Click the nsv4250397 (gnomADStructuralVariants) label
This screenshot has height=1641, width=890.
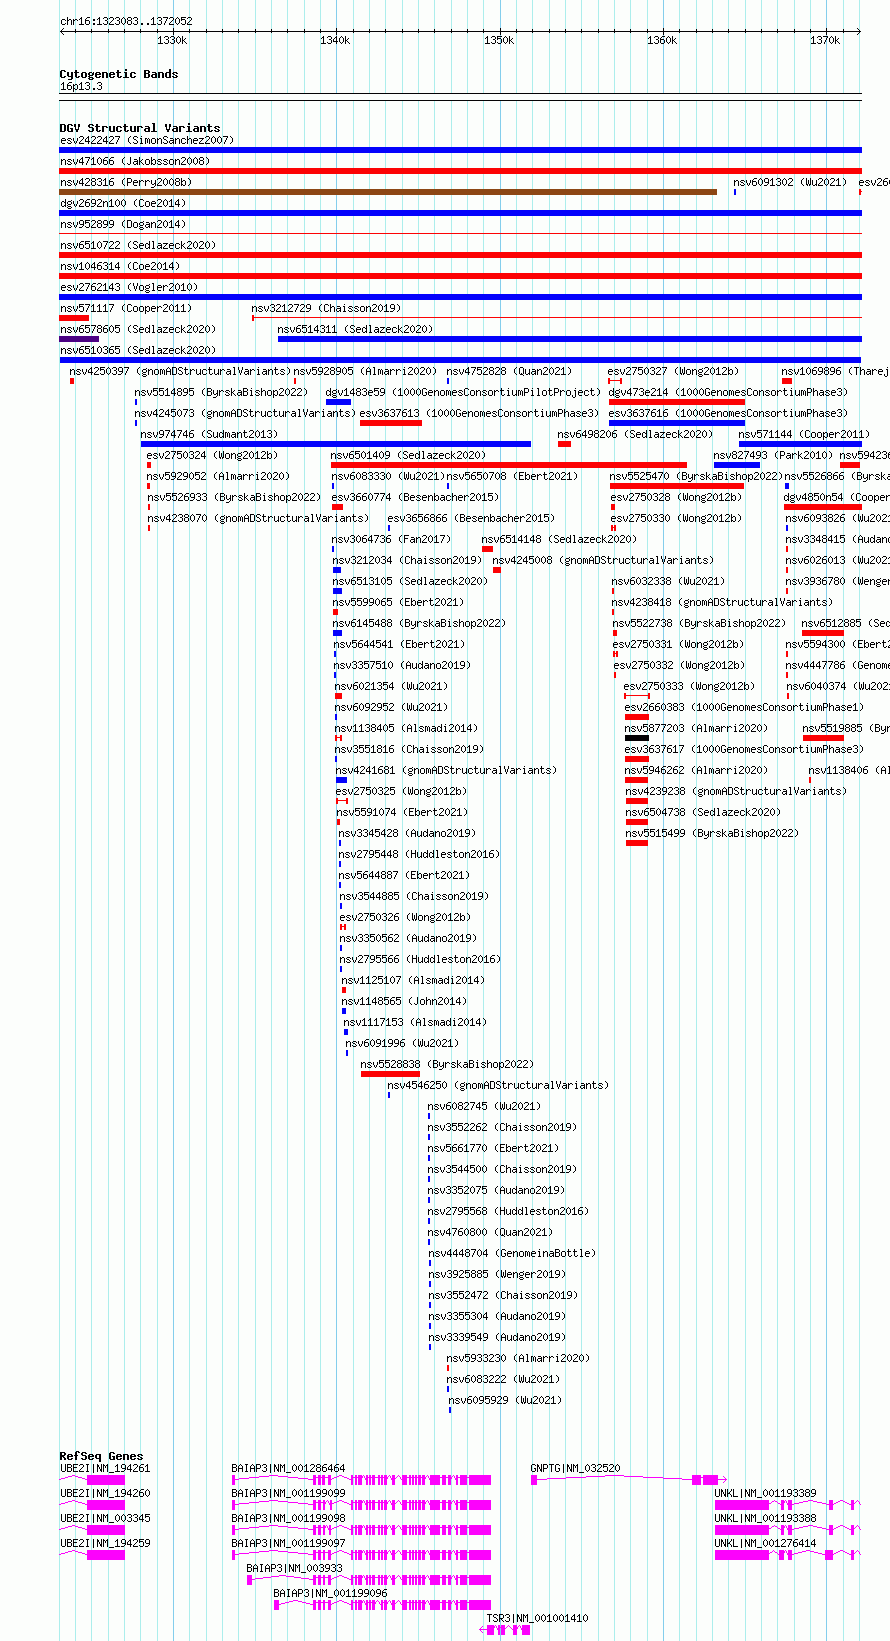click(x=180, y=371)
